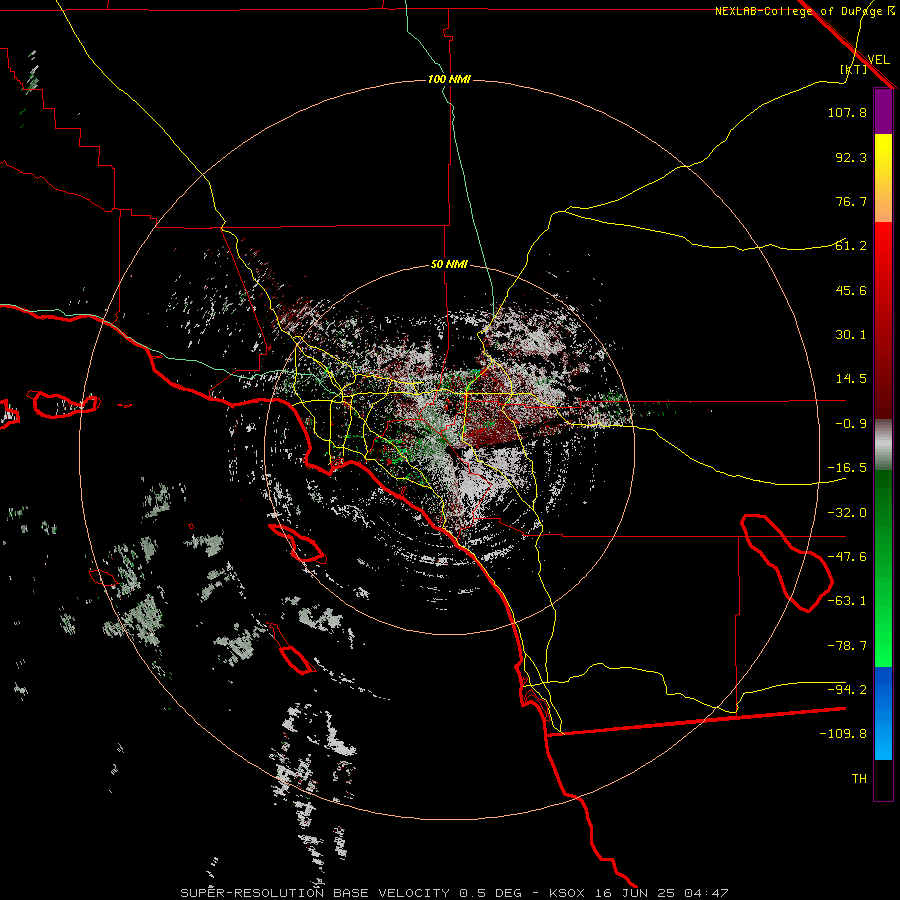Viewport: 900px width, 900px height.
Task: Click the -0.9 color scale value
Action: coord(851,424)
